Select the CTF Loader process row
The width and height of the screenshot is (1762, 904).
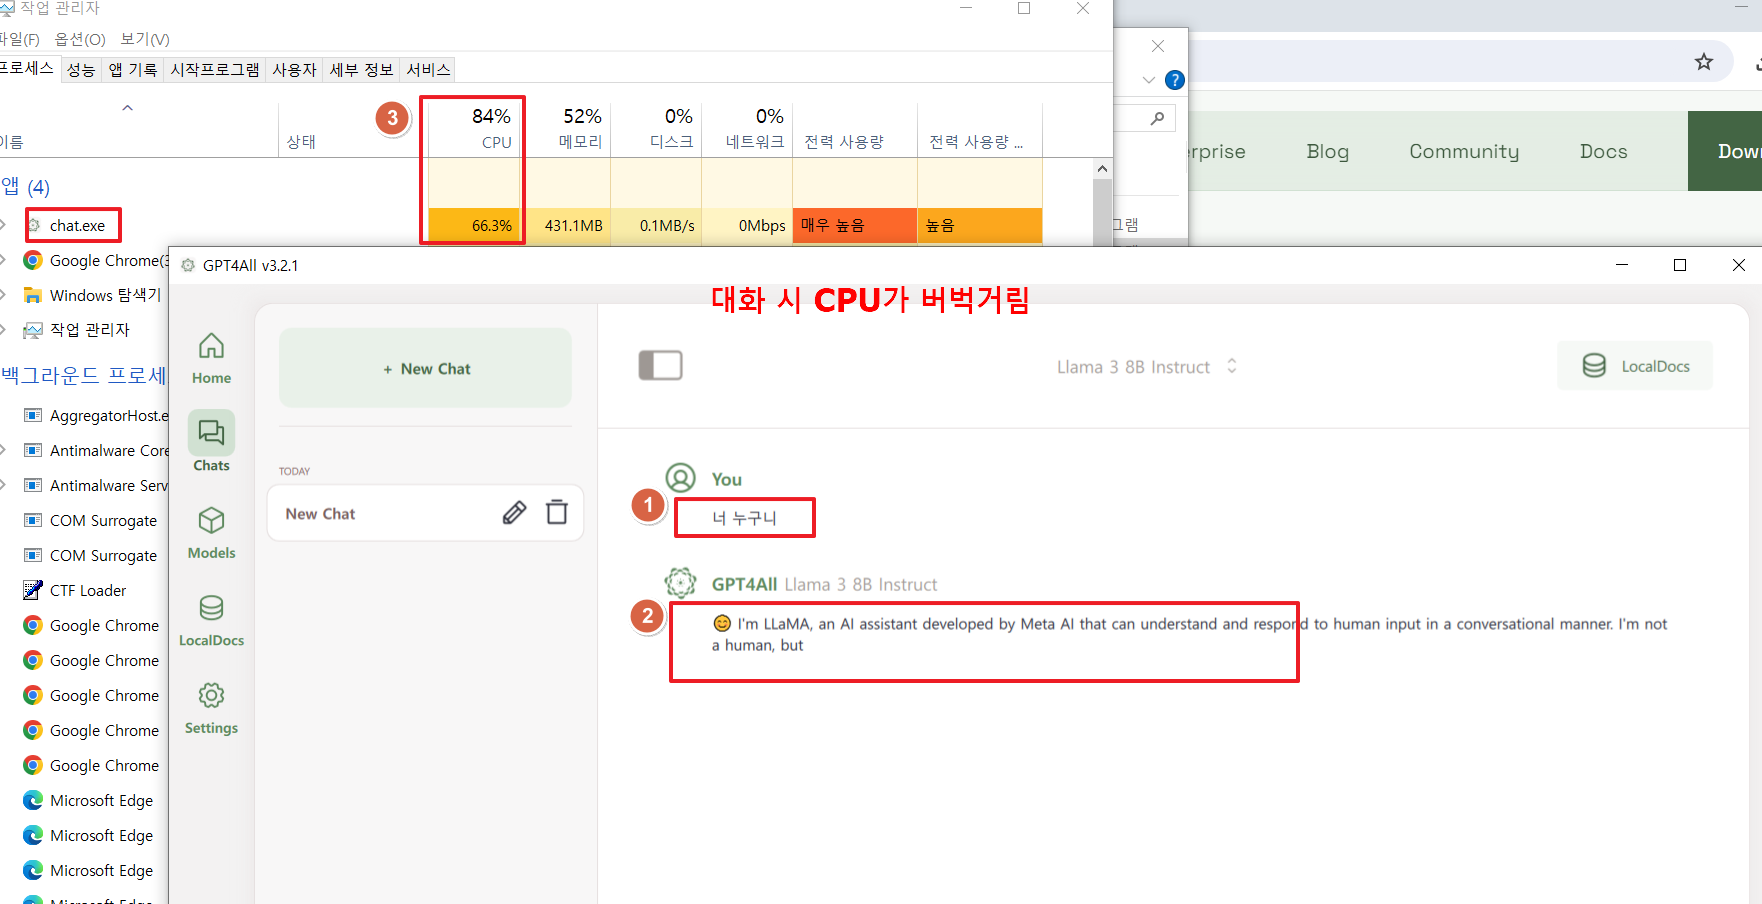point(88,590)
